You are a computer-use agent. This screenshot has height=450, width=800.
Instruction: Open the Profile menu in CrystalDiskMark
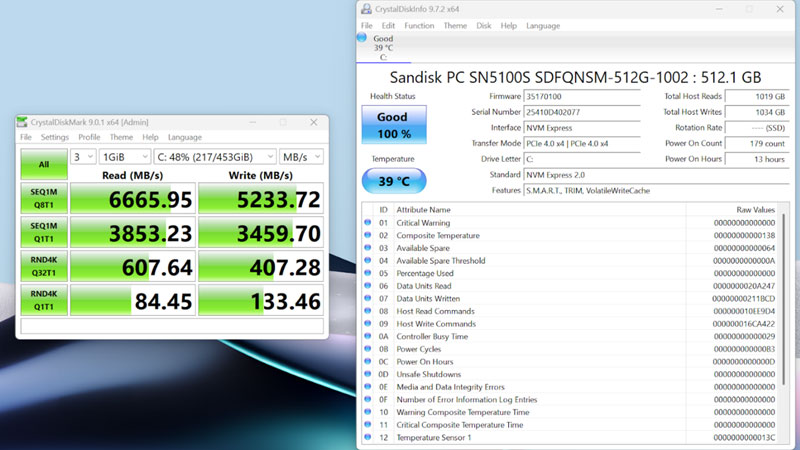click(x=89, y=137)
